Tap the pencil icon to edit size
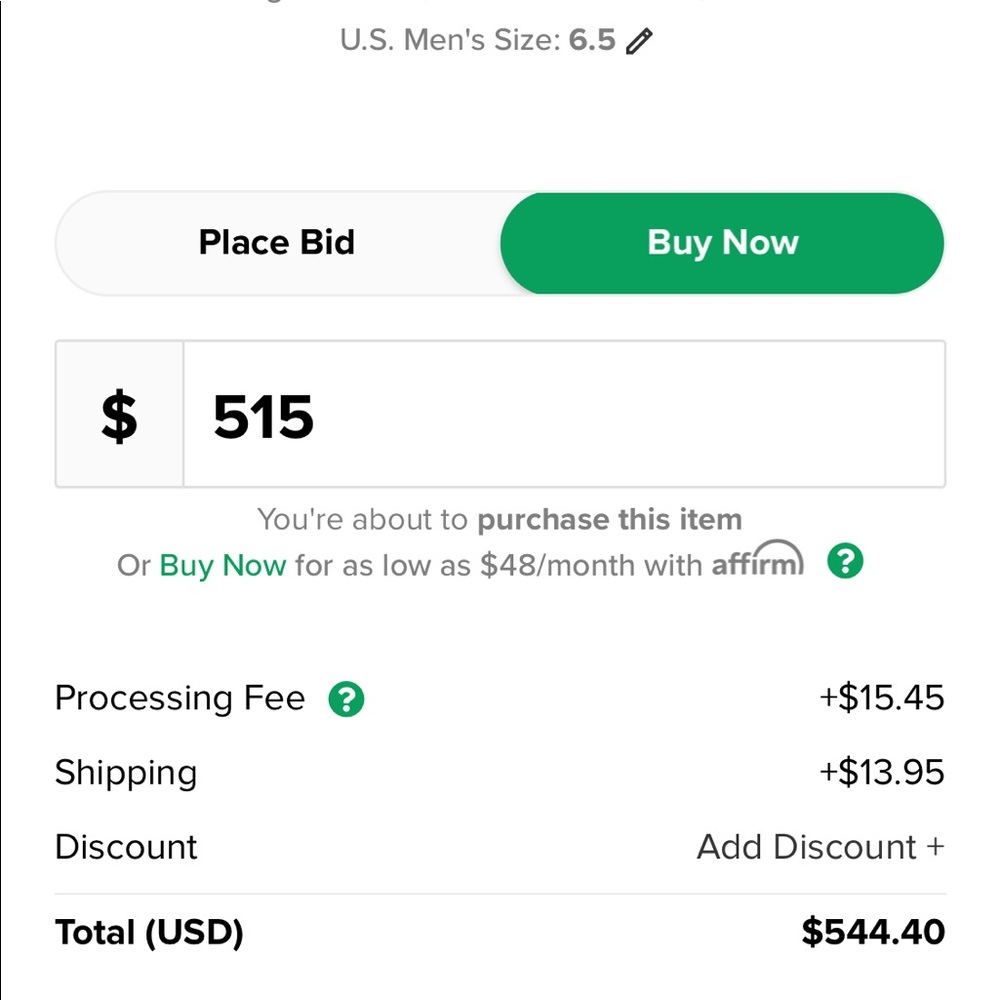The image size is (1000, 1000). pos(639,42)
